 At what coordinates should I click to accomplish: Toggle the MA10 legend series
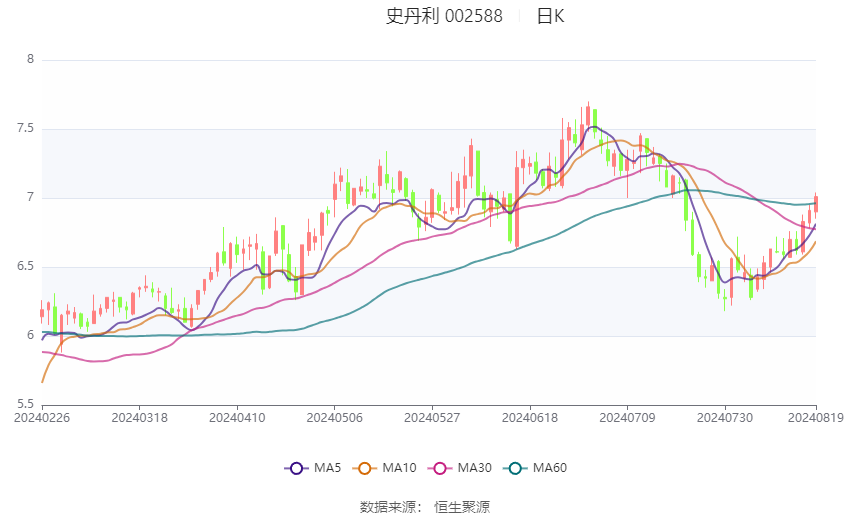coord(384,468)
